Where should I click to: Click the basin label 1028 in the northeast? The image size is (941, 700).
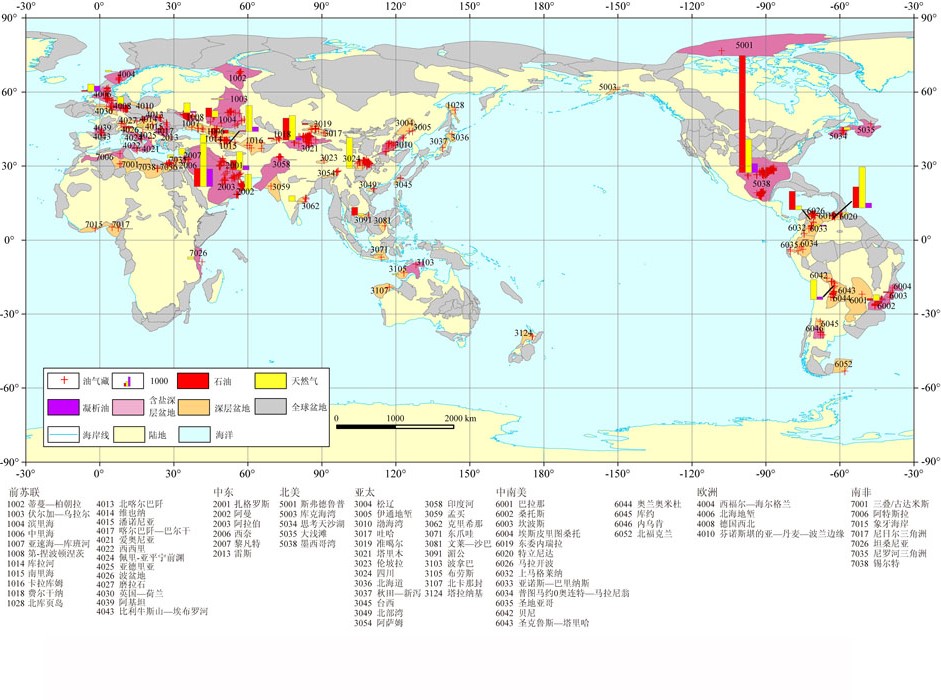coord(455,105)
